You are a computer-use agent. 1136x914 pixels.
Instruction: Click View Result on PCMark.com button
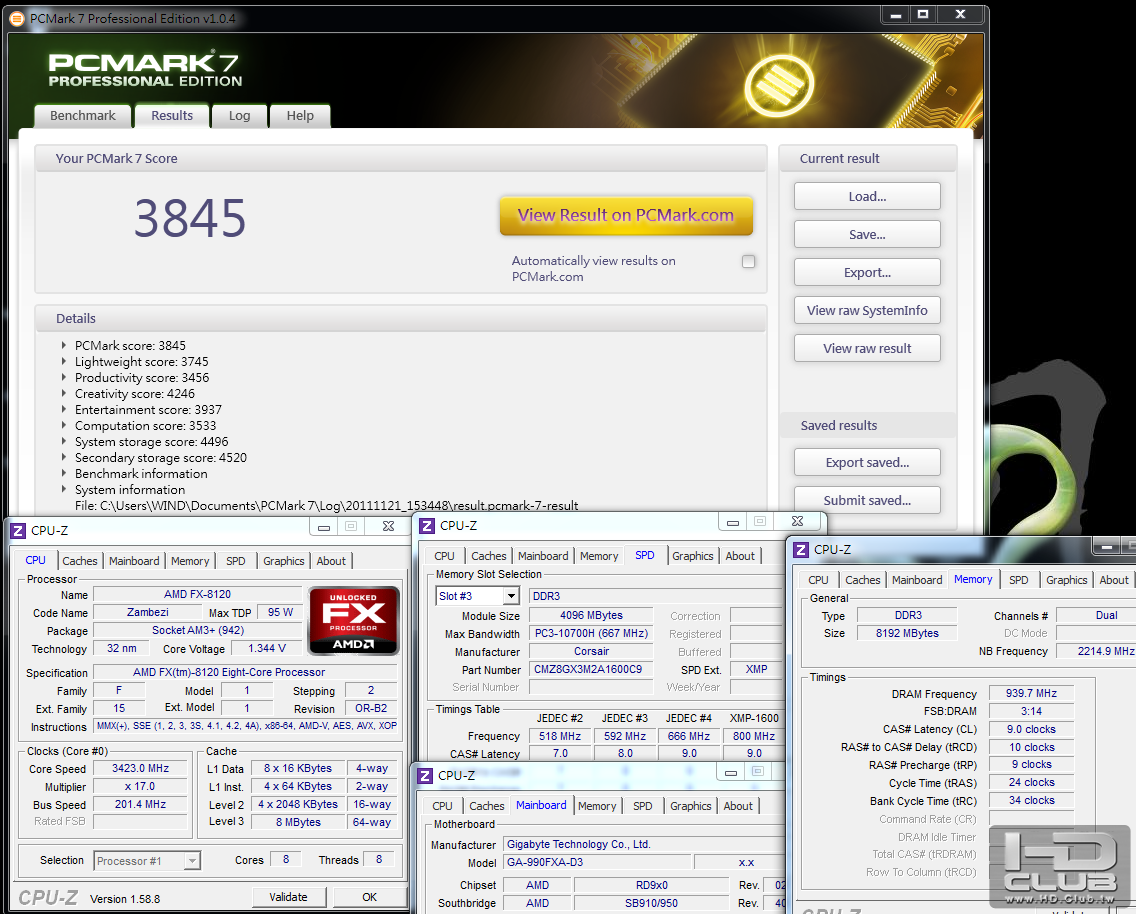pyautogui.click(x=626, y=215)
